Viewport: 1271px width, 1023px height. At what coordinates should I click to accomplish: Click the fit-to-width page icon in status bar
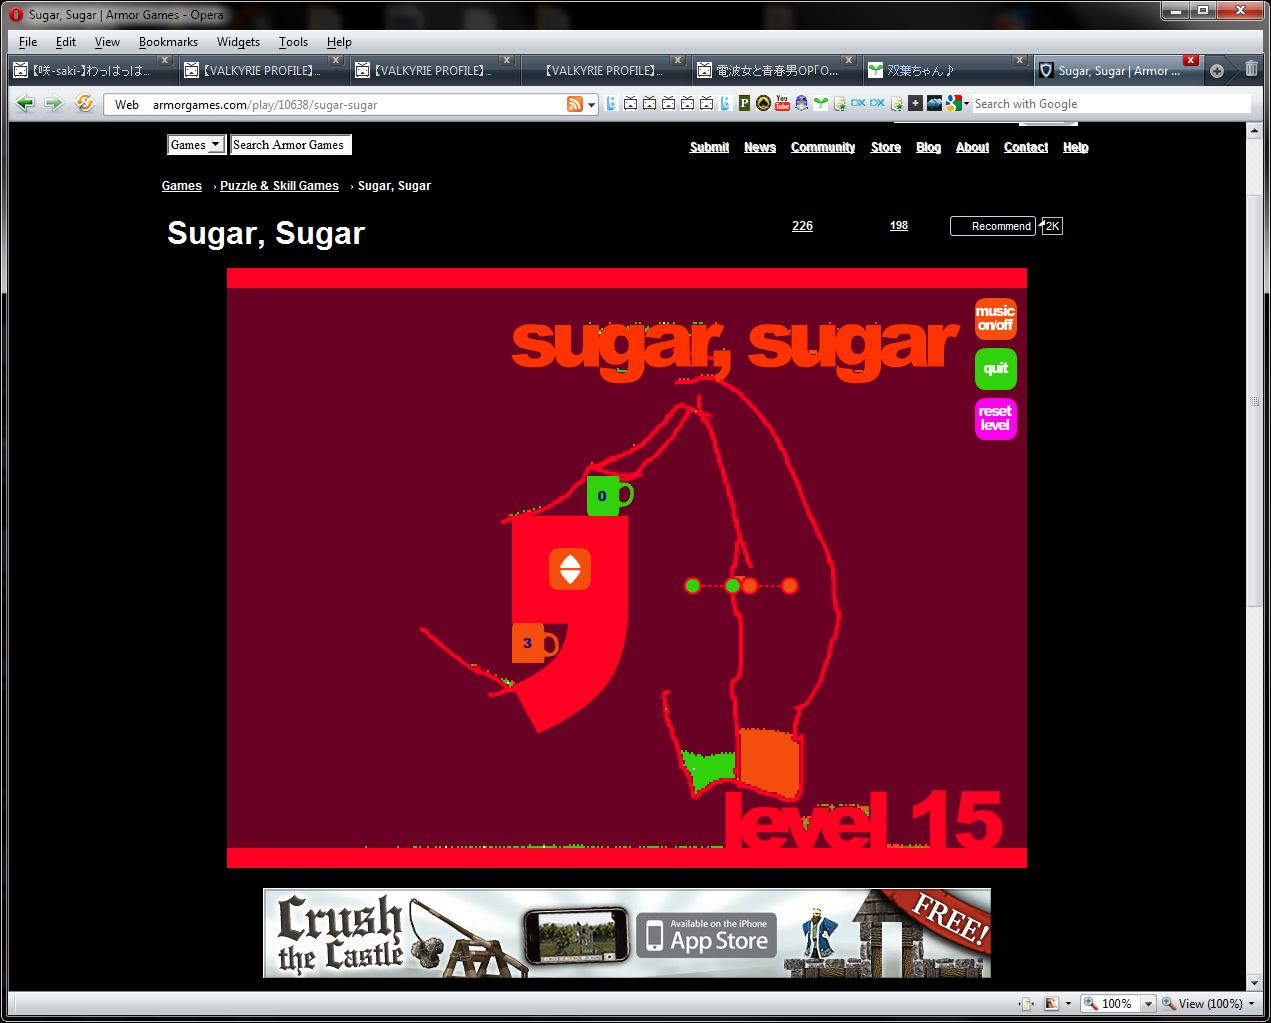click(1026, 1003)
